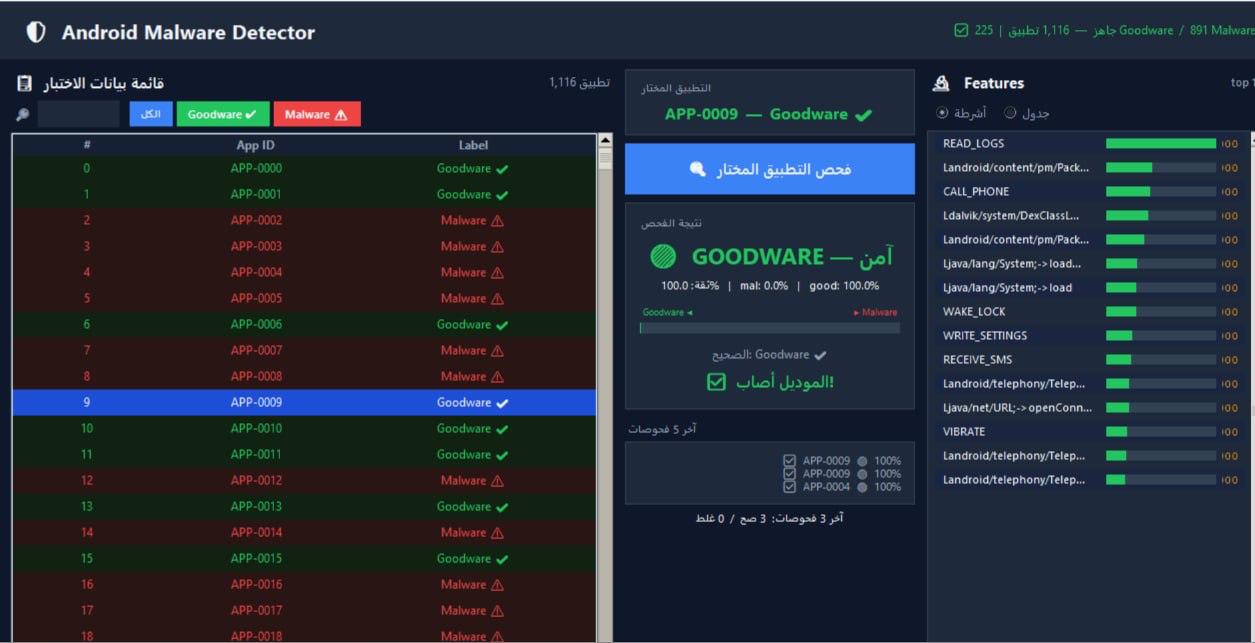Click checkbox beside APP-0004 in recent checks
This screenshot has width=1255, height=643.
[790, 487]
